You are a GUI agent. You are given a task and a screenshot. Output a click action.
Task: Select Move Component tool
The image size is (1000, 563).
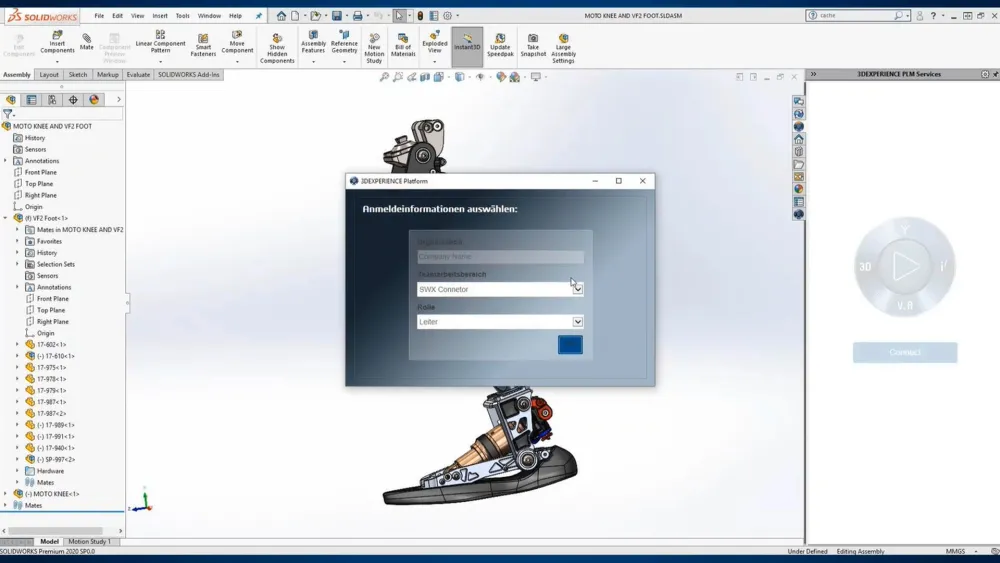coord(237,43)
